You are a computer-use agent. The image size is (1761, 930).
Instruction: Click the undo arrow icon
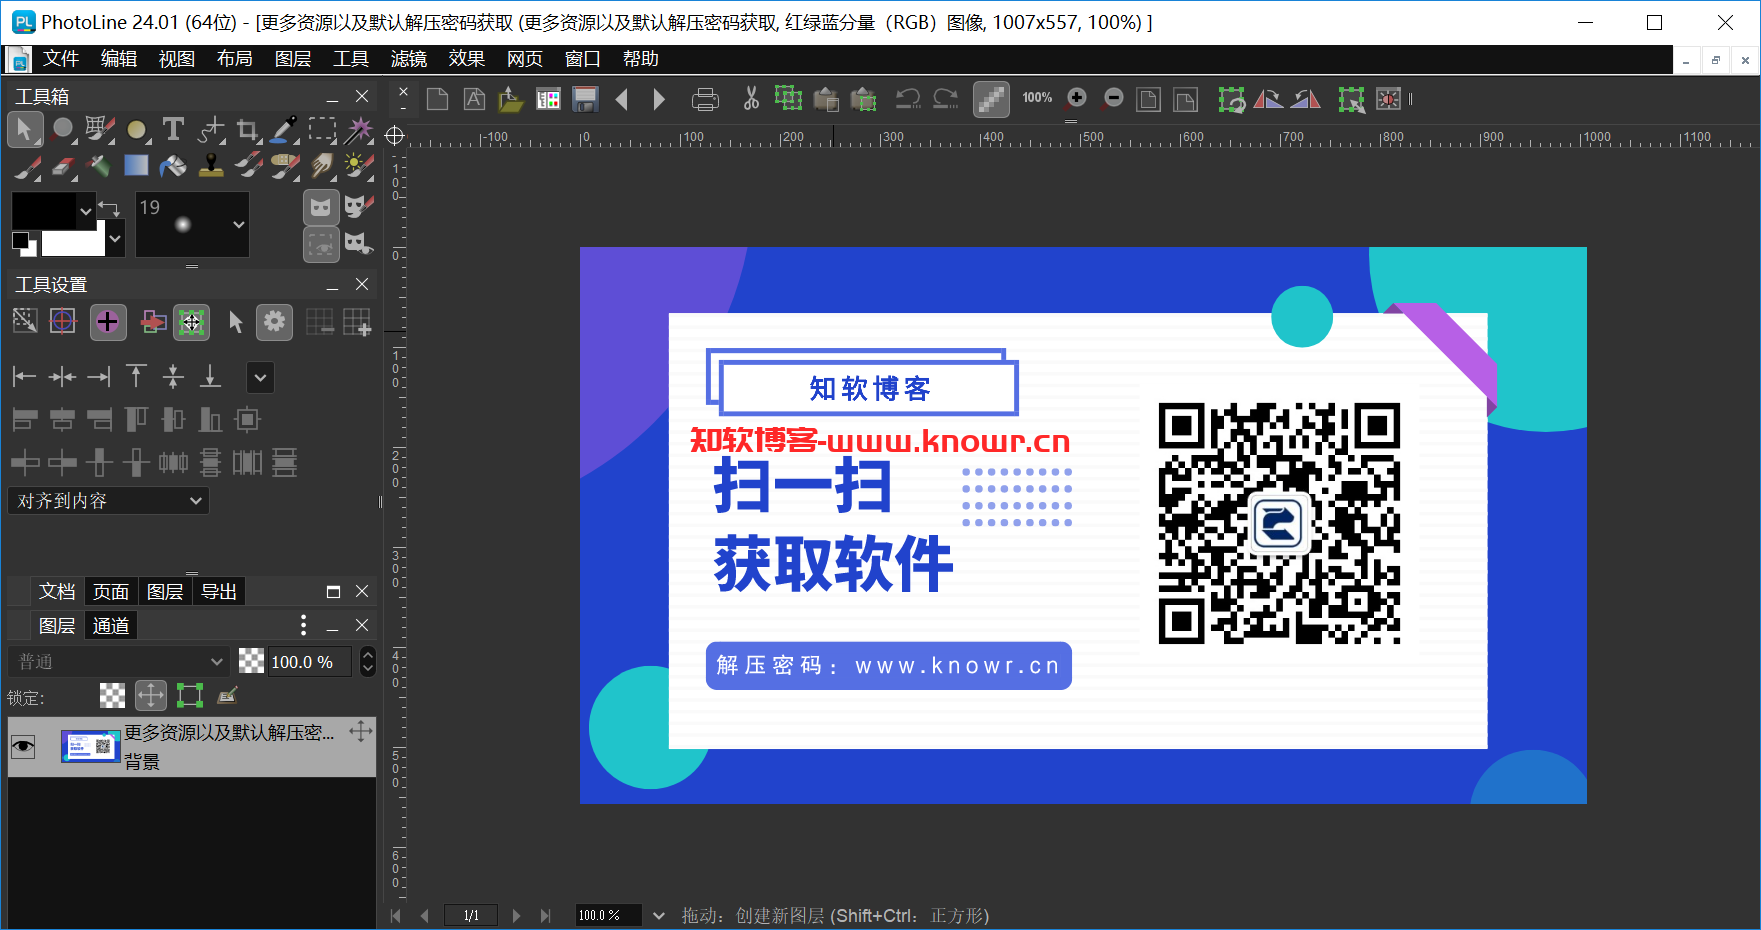click(x=908, y=99)
